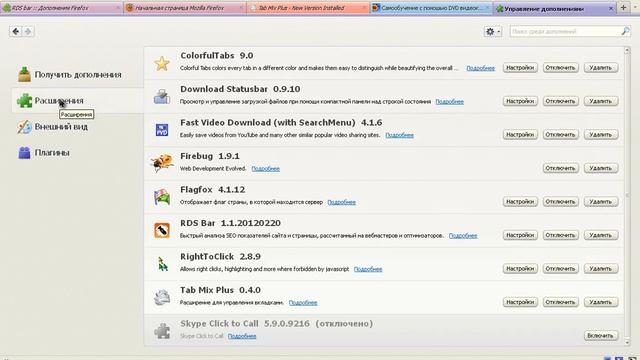Disable RightToClick extension
Viewport: 640px width, 360px height.
coord(560,268)
